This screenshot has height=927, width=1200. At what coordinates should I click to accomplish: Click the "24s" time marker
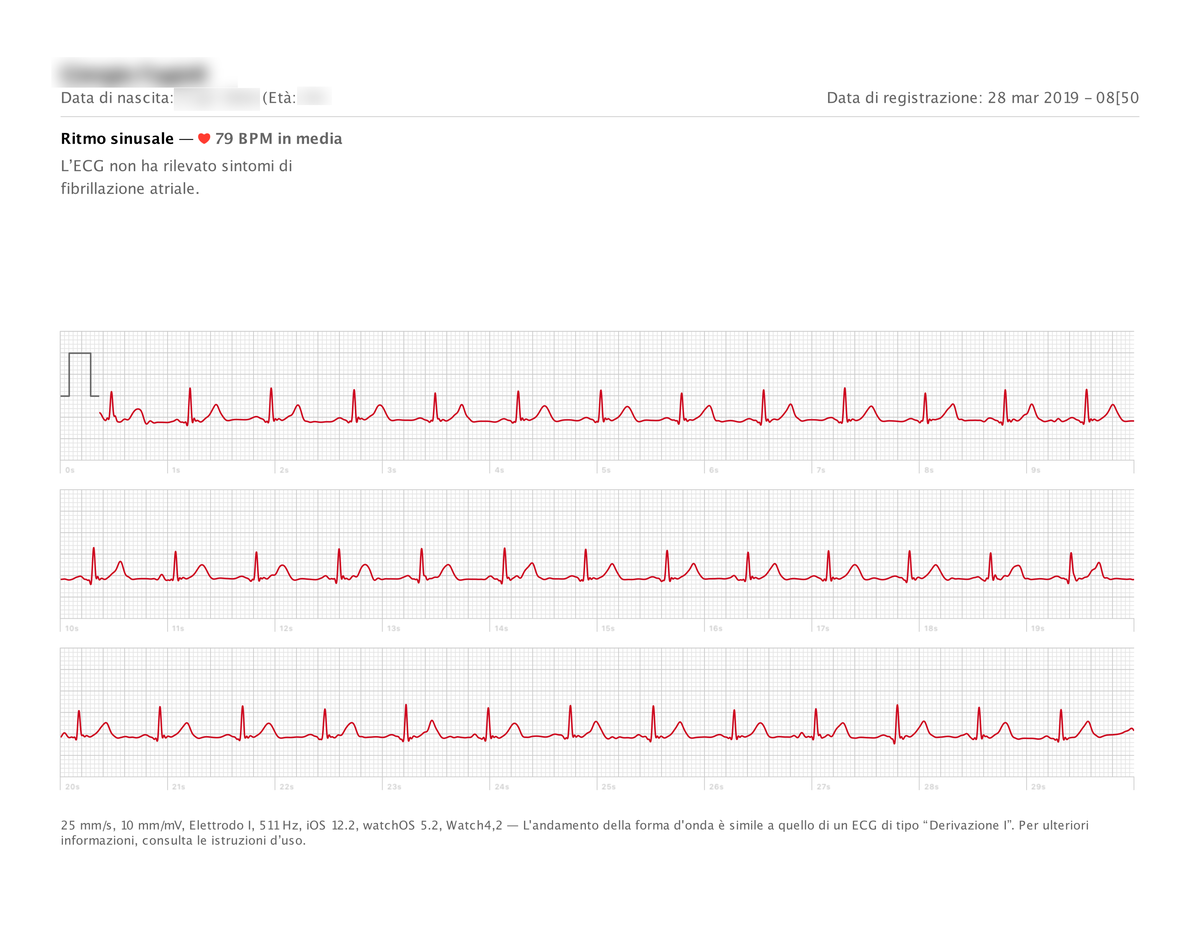502,787
